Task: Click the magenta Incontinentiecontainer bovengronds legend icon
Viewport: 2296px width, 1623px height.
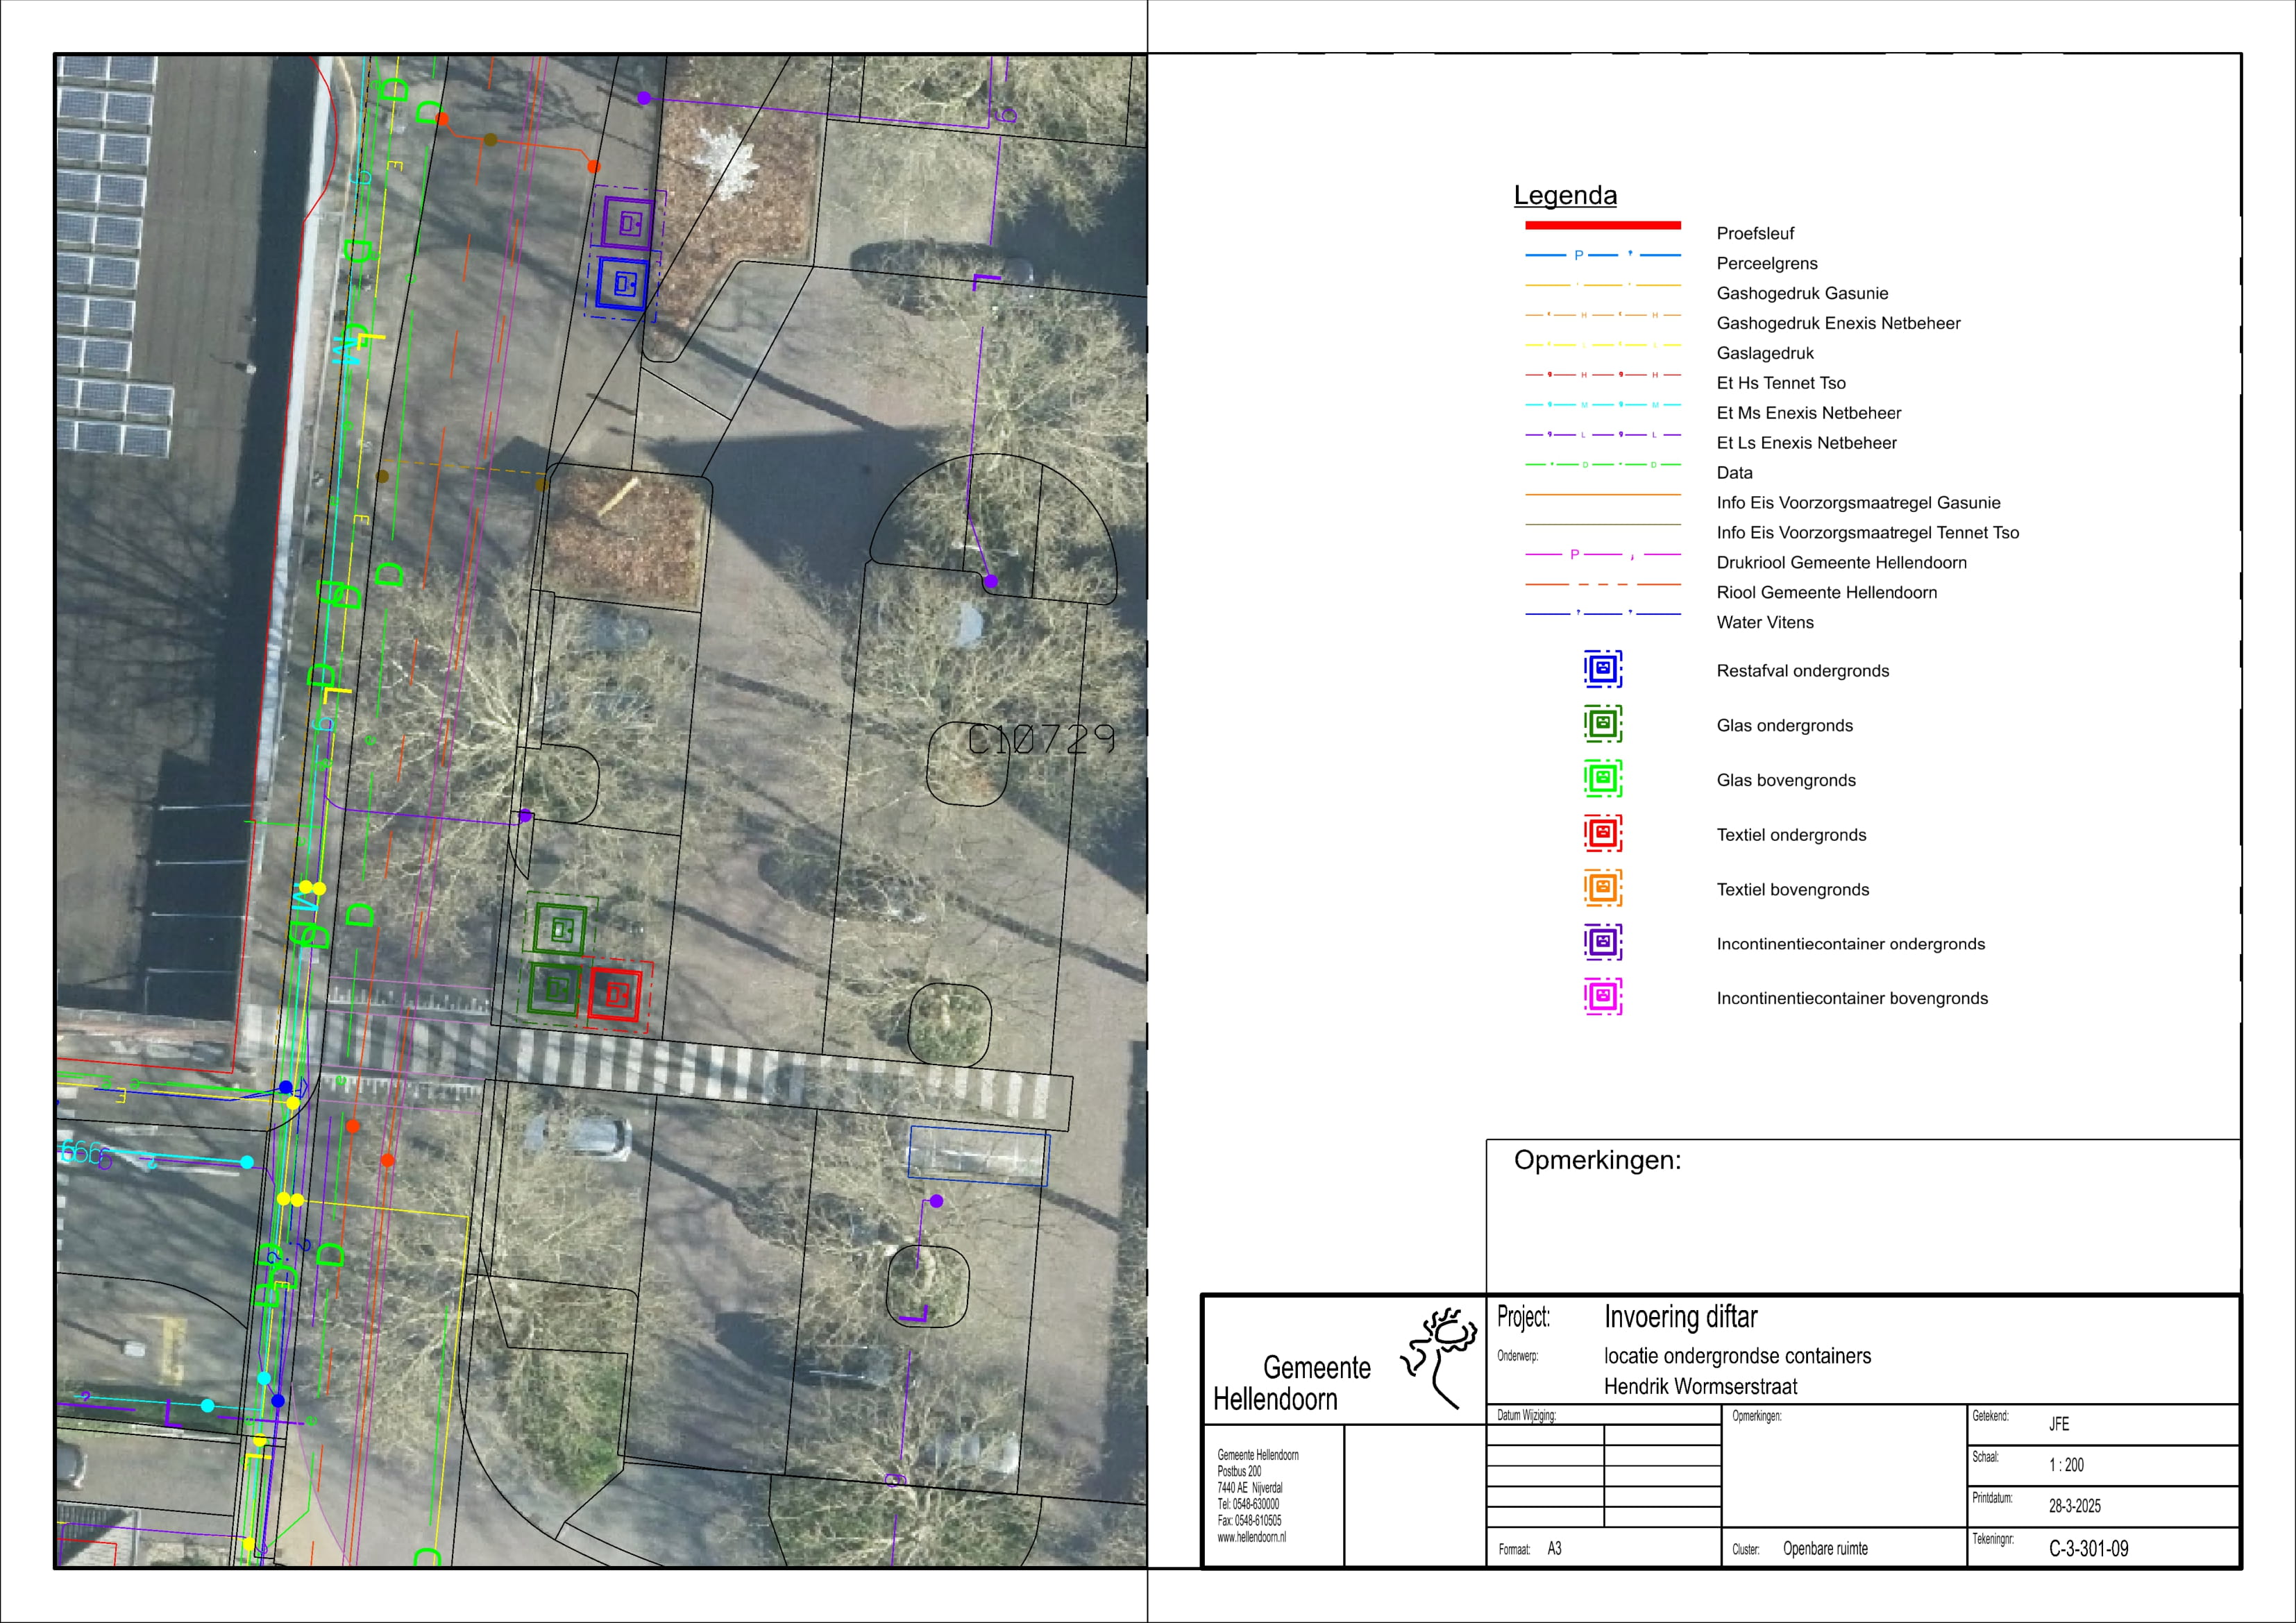Action: [x=1602, y=997]
